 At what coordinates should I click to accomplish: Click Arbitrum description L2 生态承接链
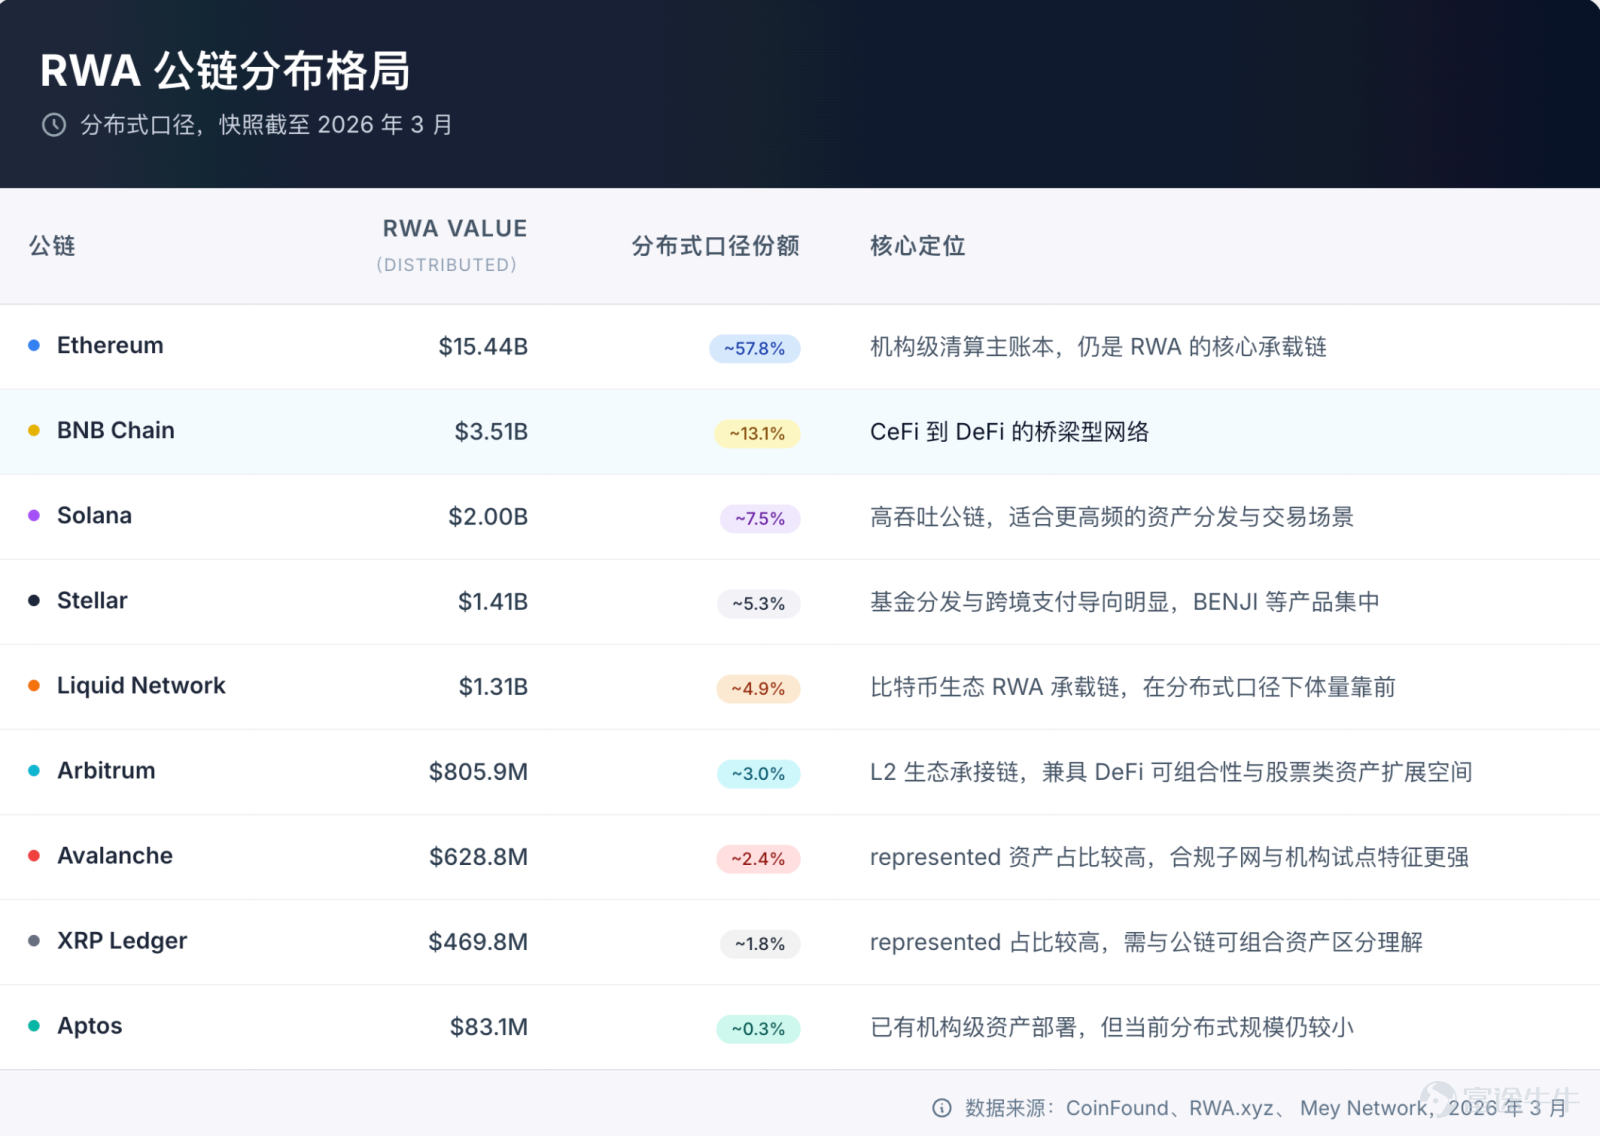point(1171,772)
